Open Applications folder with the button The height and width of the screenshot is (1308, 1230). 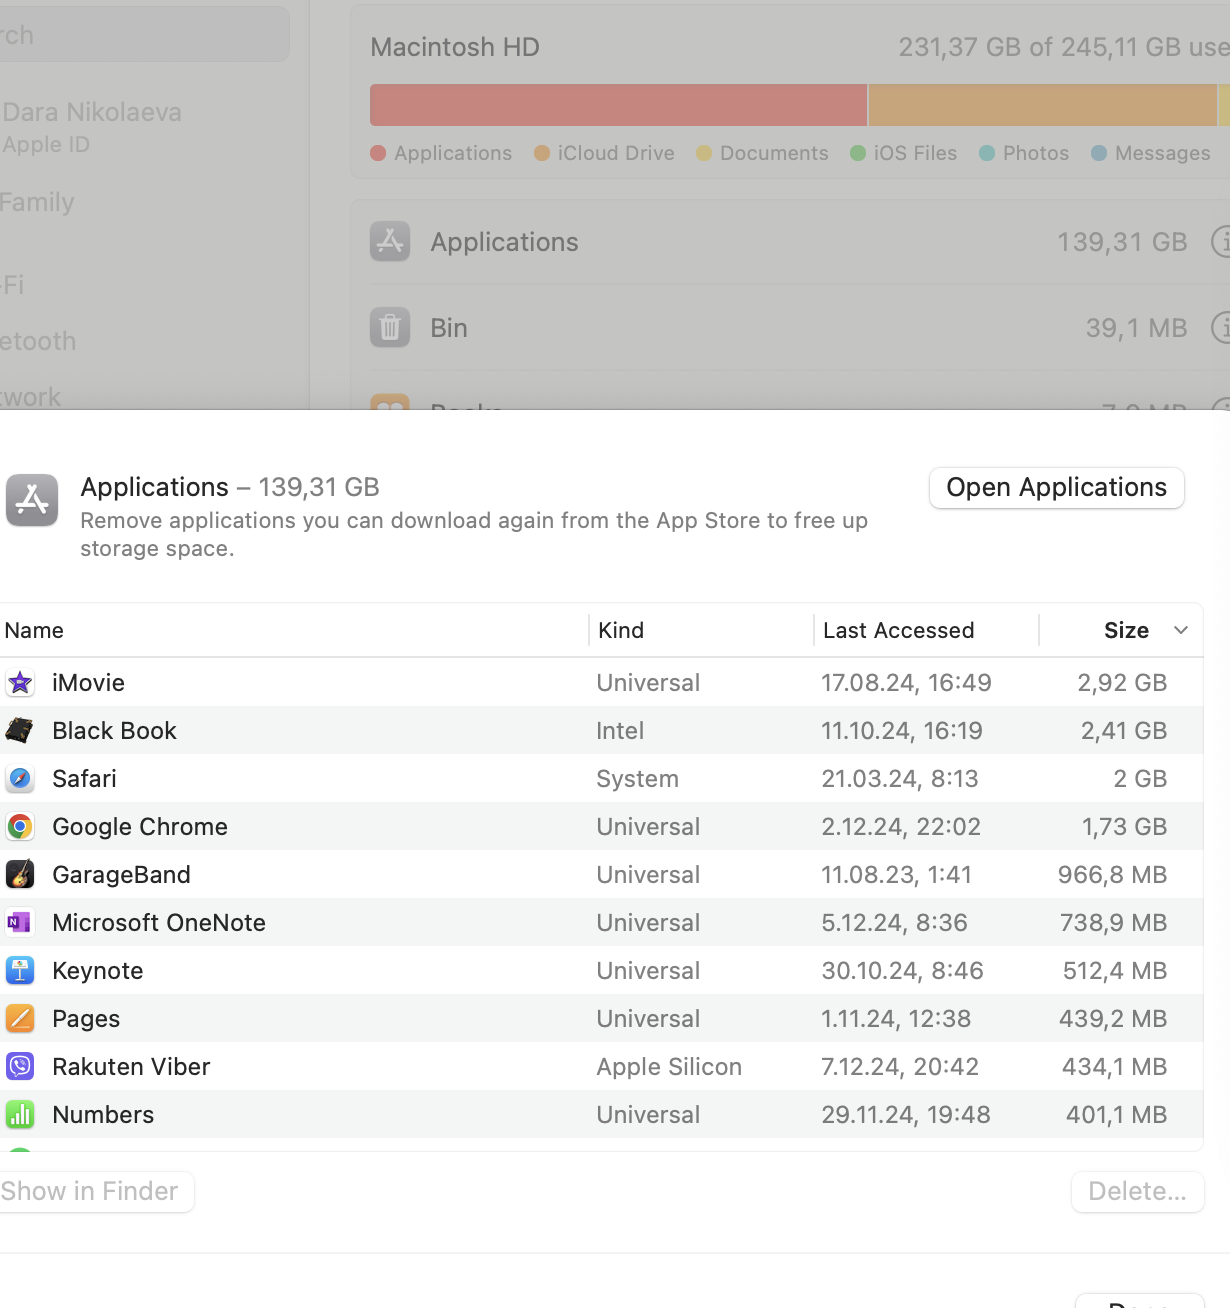coord(1056,488)
